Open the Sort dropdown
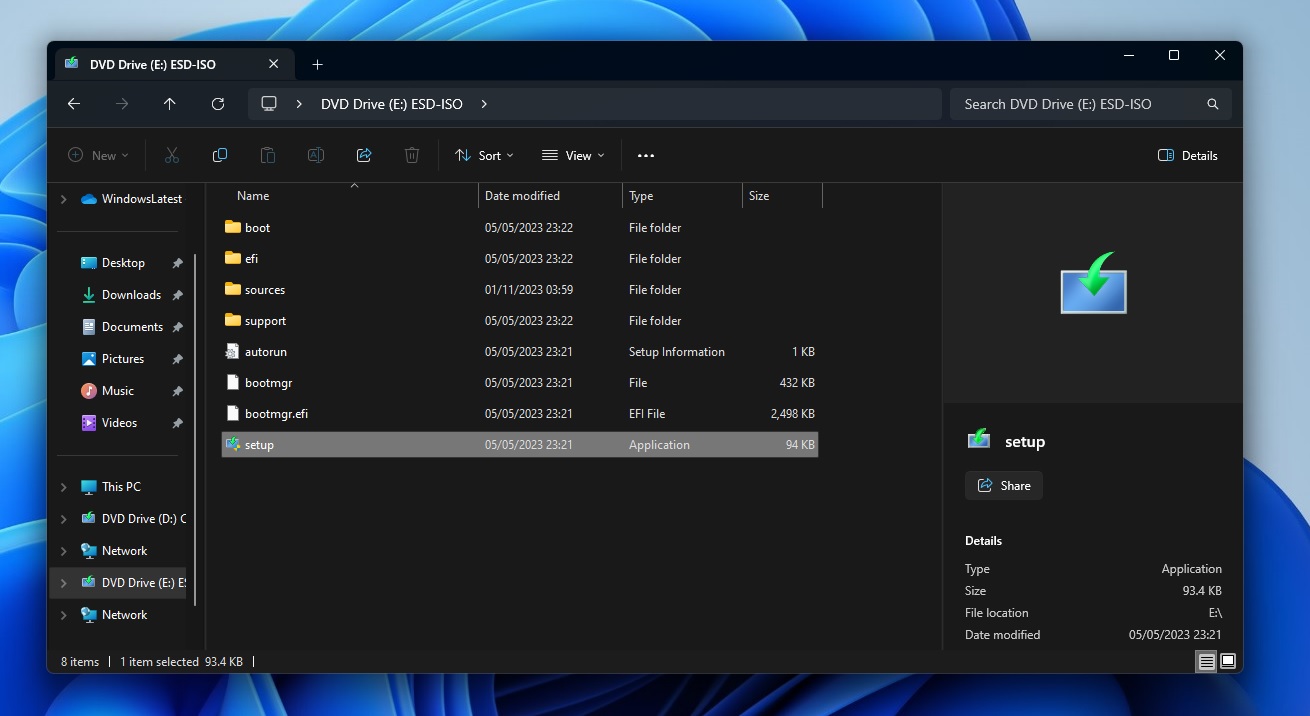 484,155
